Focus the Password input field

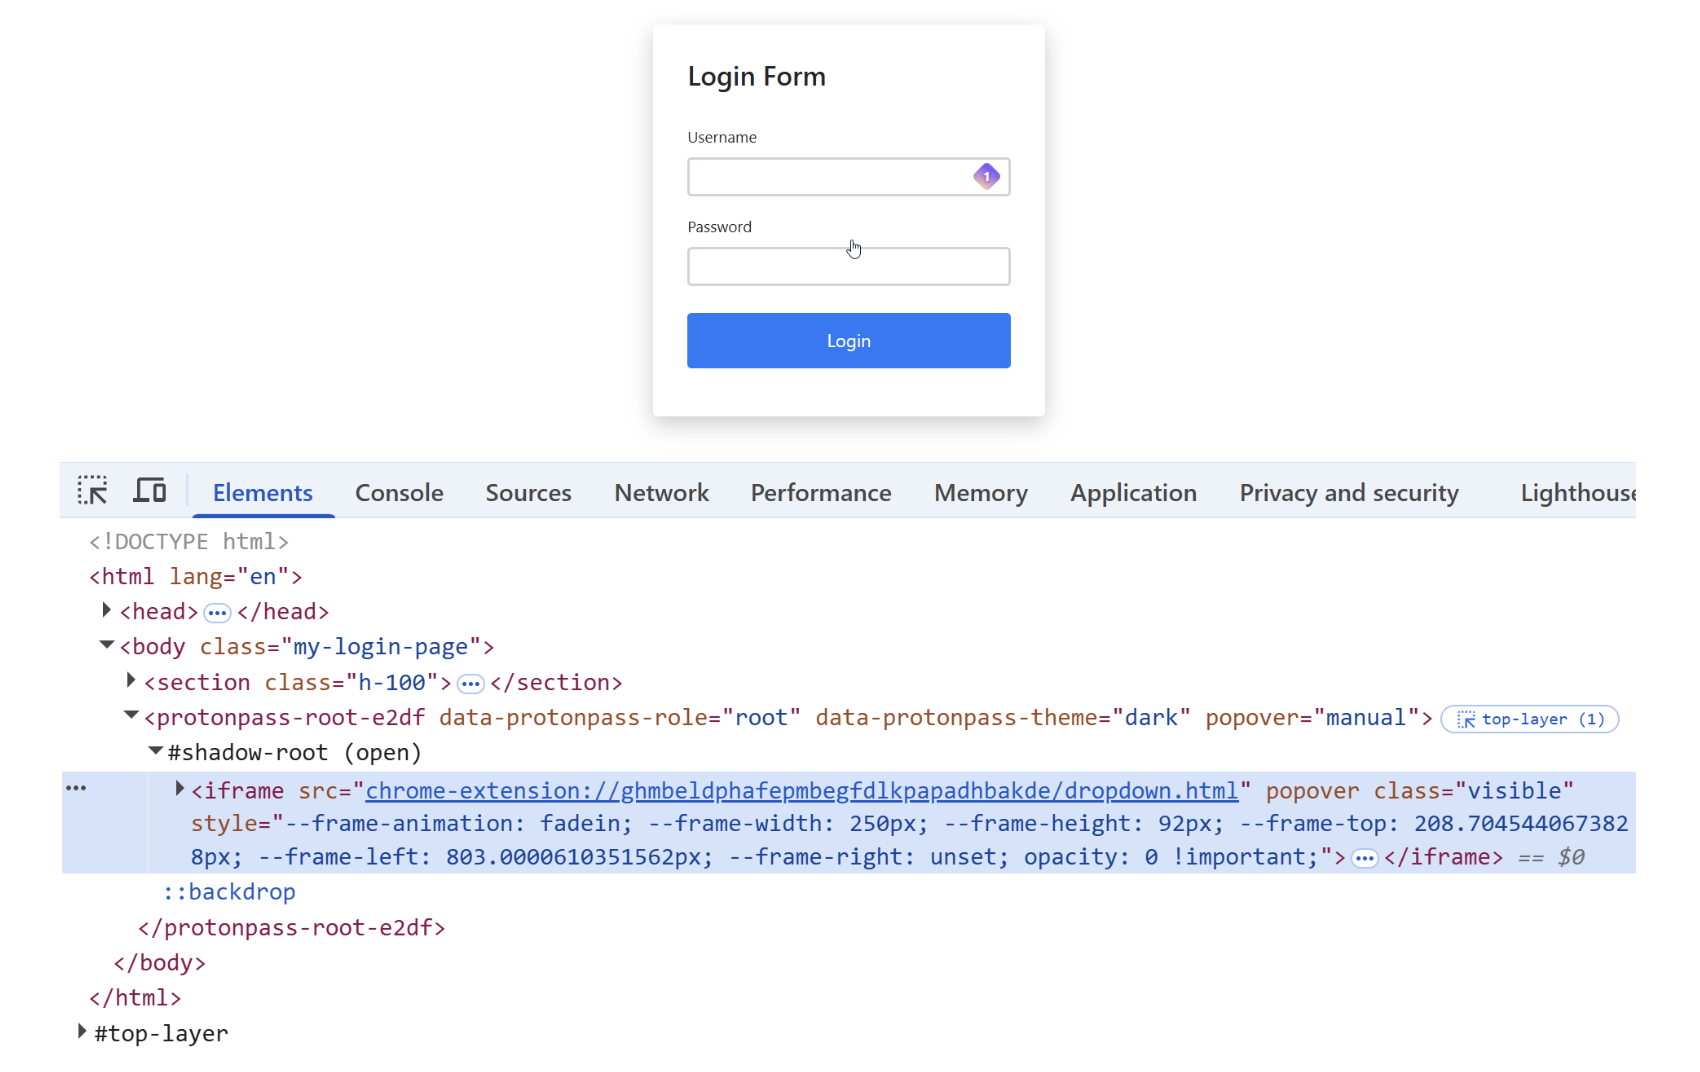pyautogui.click(x=848, y=267)
